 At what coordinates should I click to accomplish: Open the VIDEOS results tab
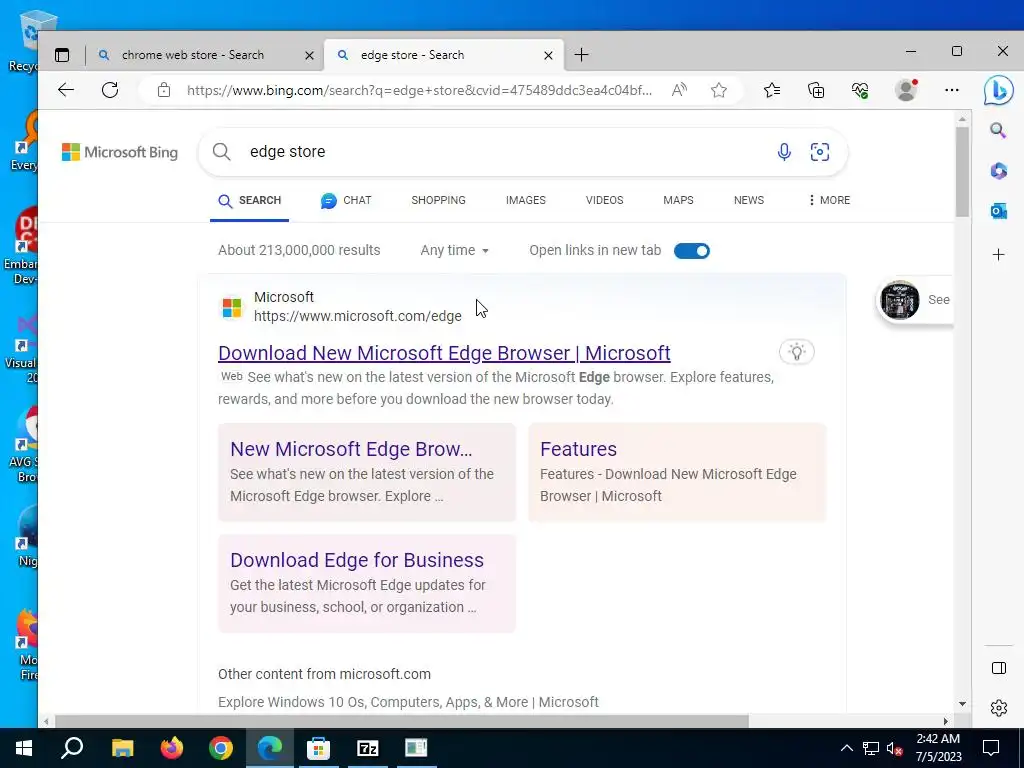(605, 200)
